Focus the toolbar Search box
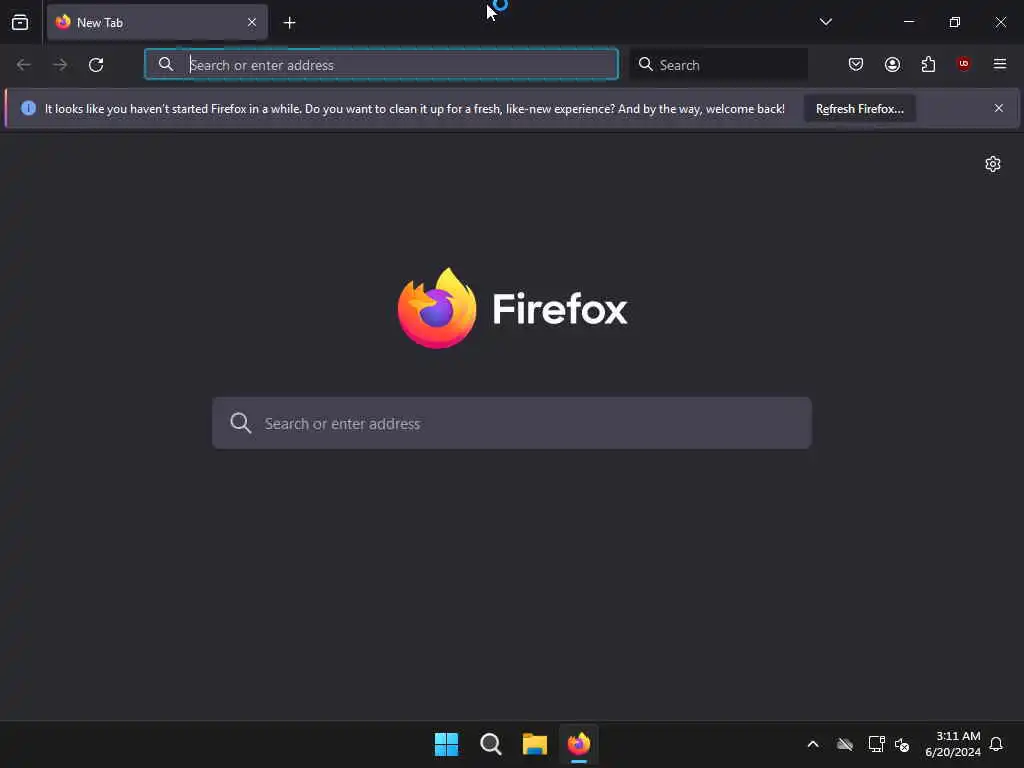The height and width of the screenshot is (768, 1024). (x=718, y=64)
